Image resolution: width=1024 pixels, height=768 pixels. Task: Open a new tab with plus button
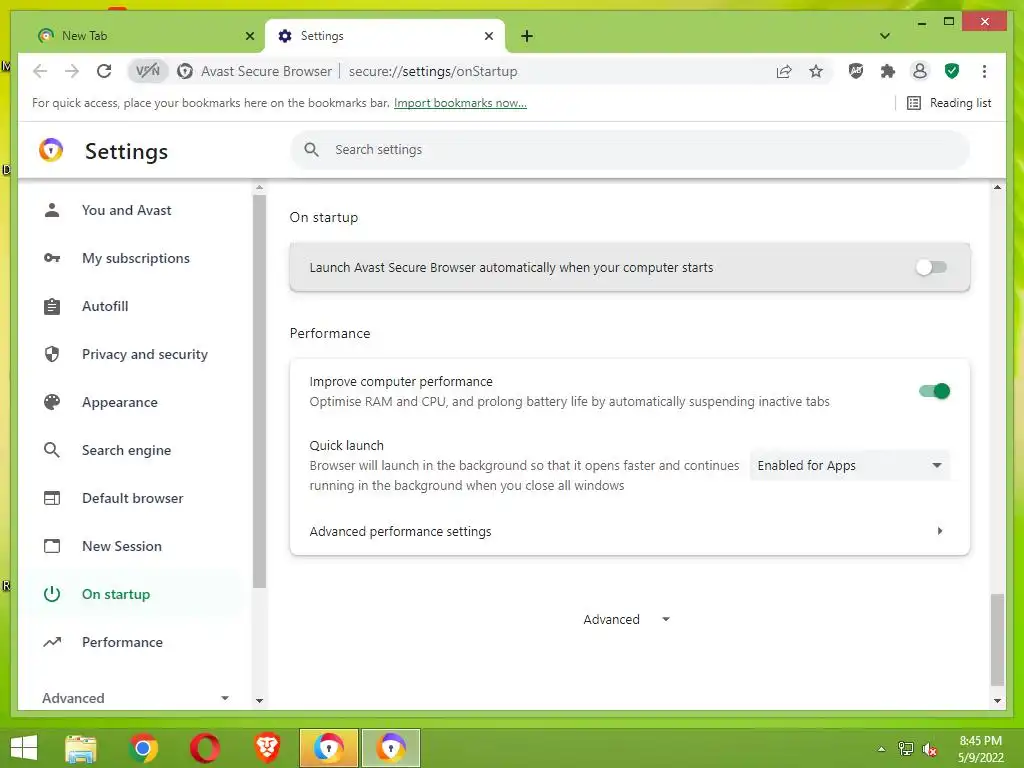pos(527,36)
